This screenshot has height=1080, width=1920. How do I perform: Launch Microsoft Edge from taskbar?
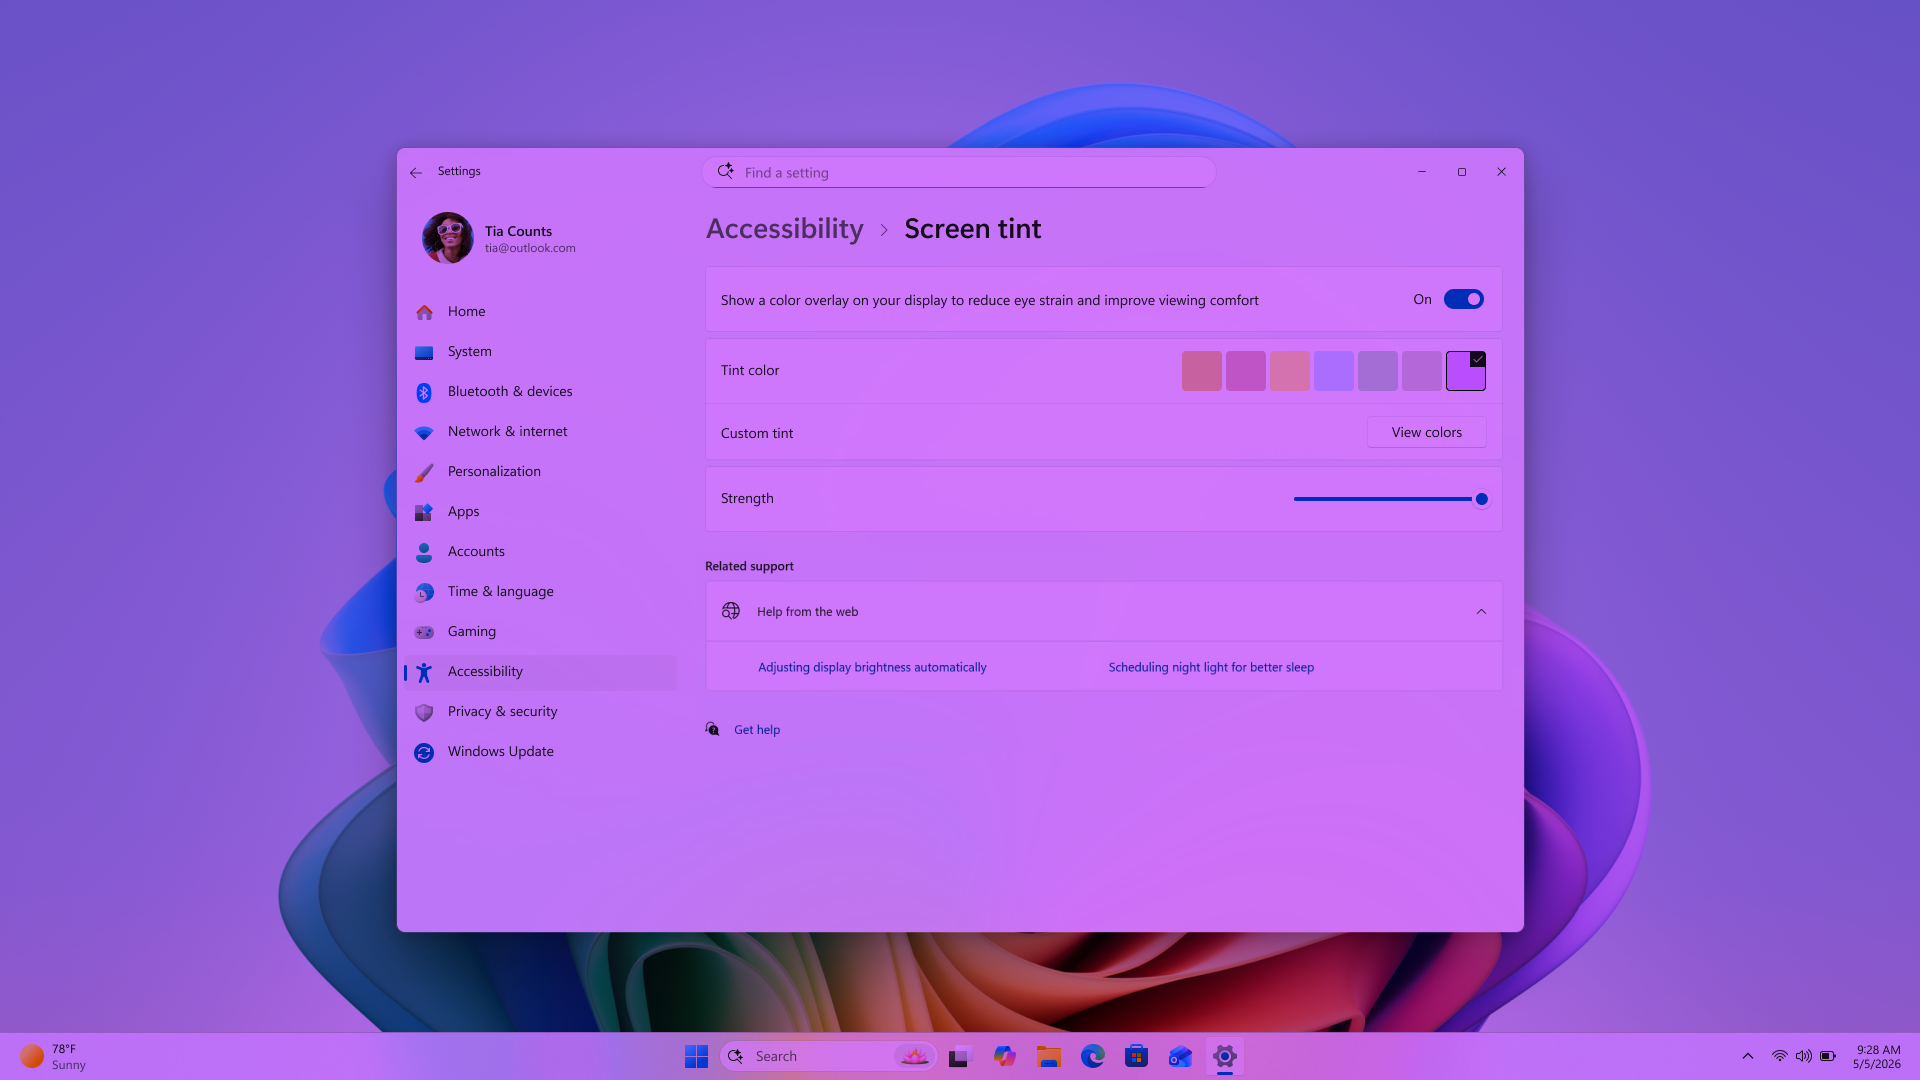(x=1092, y=1056)
